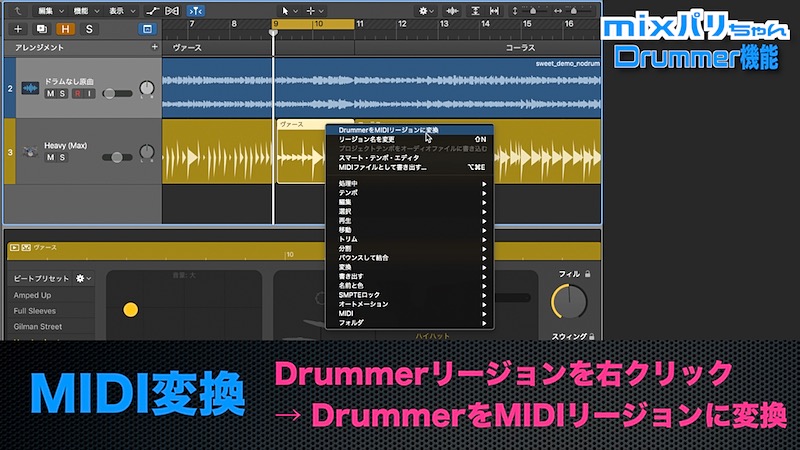Open the crosshair secondary tool menu
The height and width of the screenshot is (450, 800).
(315, 11)
